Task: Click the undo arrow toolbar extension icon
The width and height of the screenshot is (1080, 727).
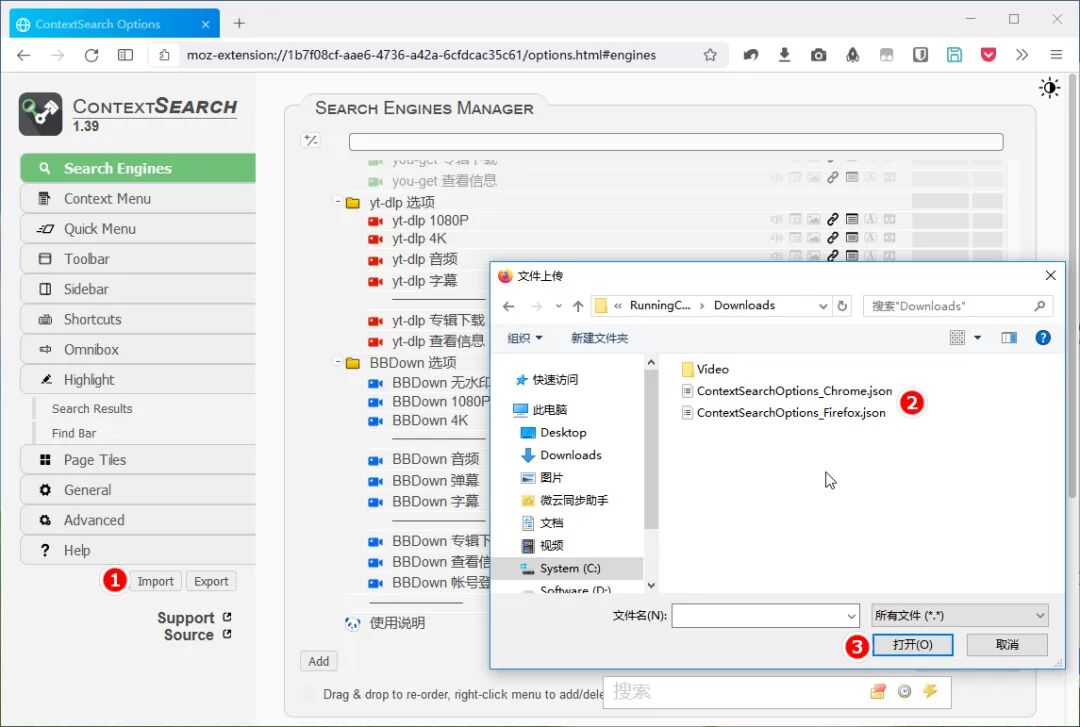Action: (750, 55)
